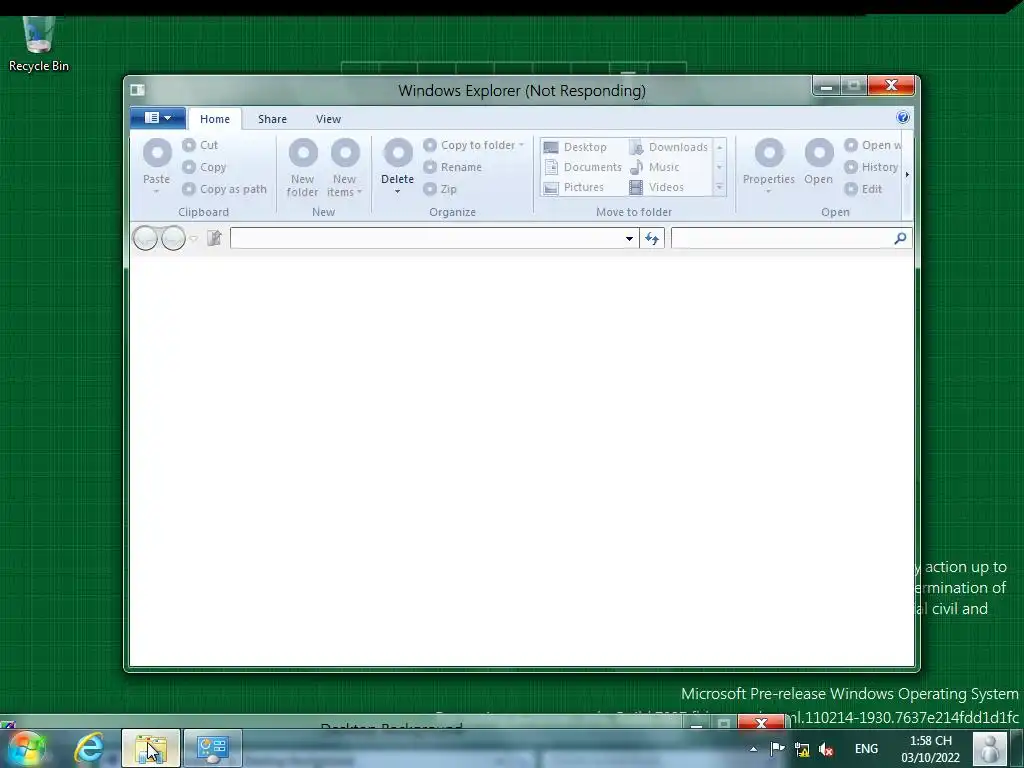Image resolution: width=1024 pixels, height=768 pixels.
Task: Choose Copy in Clipboard group
Action: coord(204,167)
